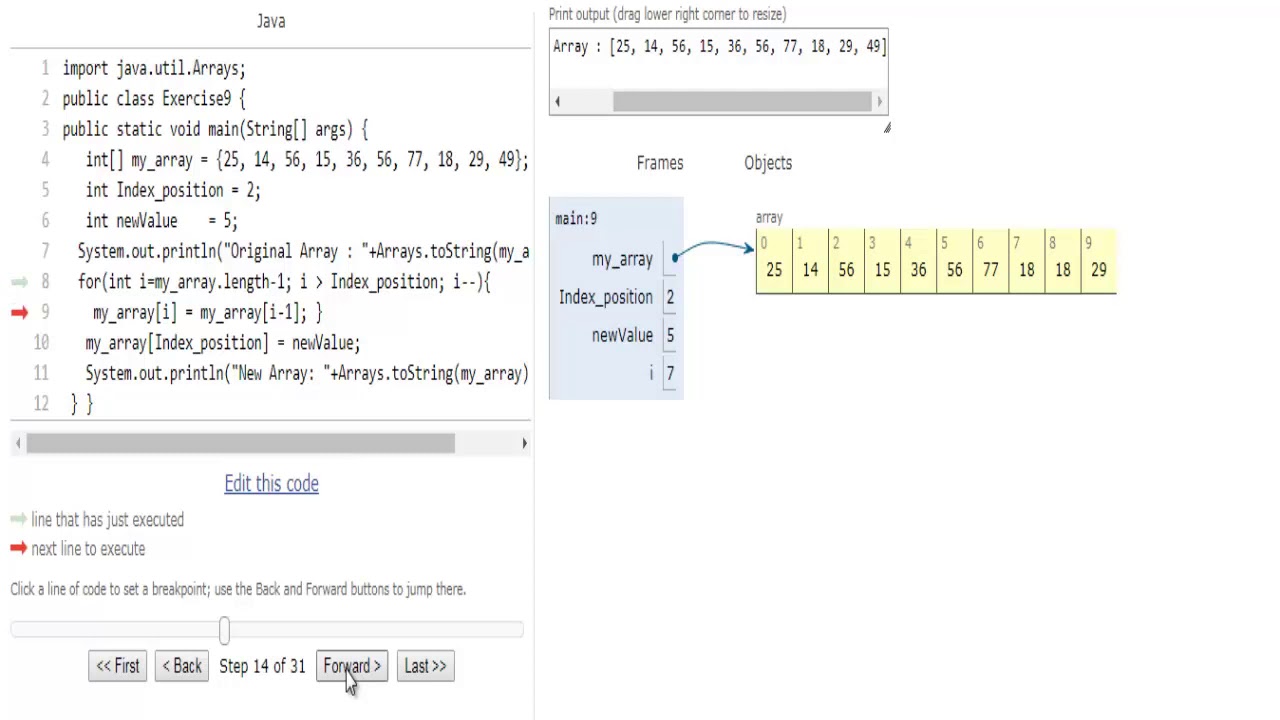The image size is (1280, 720).
Task: Jump to first step with First button
Action: pos(118,666)
